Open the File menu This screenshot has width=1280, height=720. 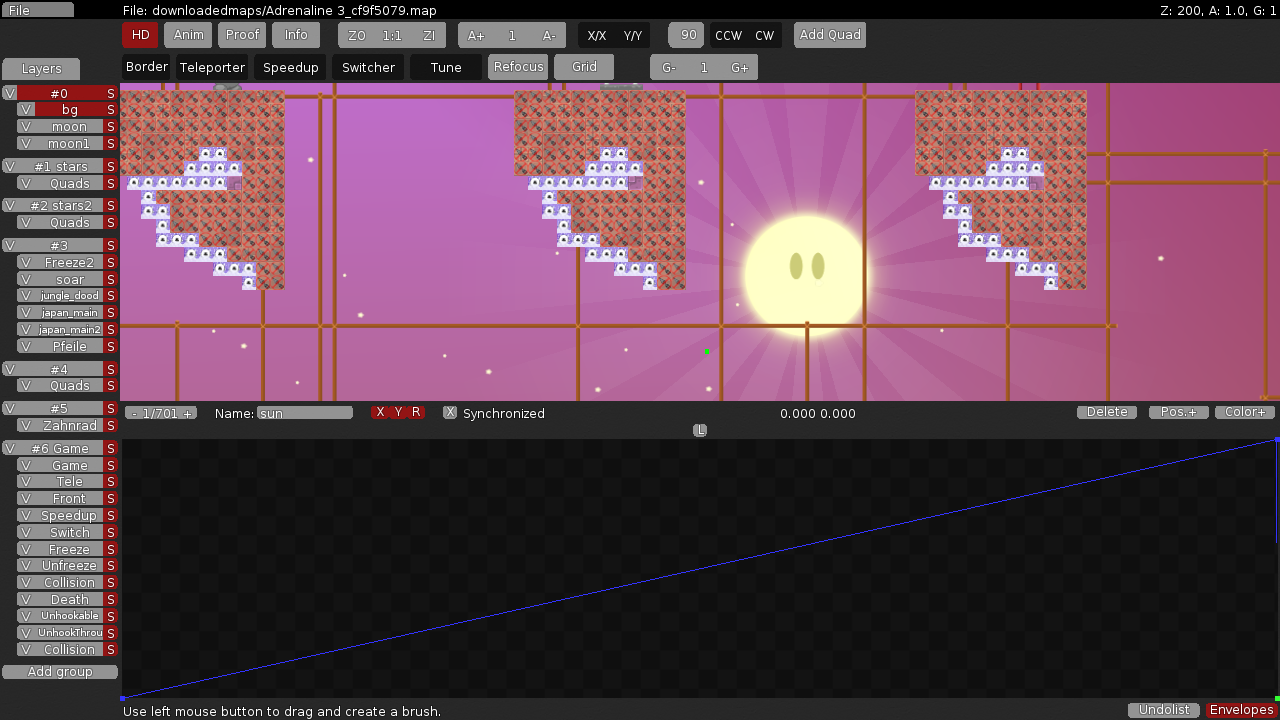click(37, 10)
